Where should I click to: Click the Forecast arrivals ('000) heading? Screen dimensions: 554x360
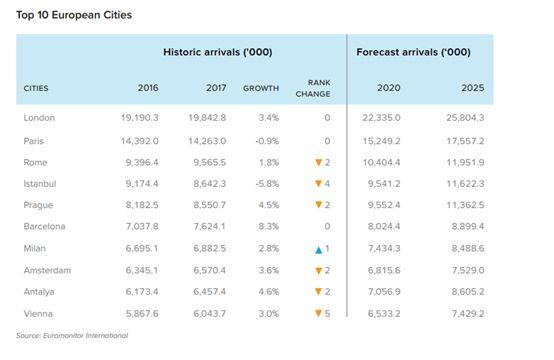pyautogui.click(x=413, y=52)
